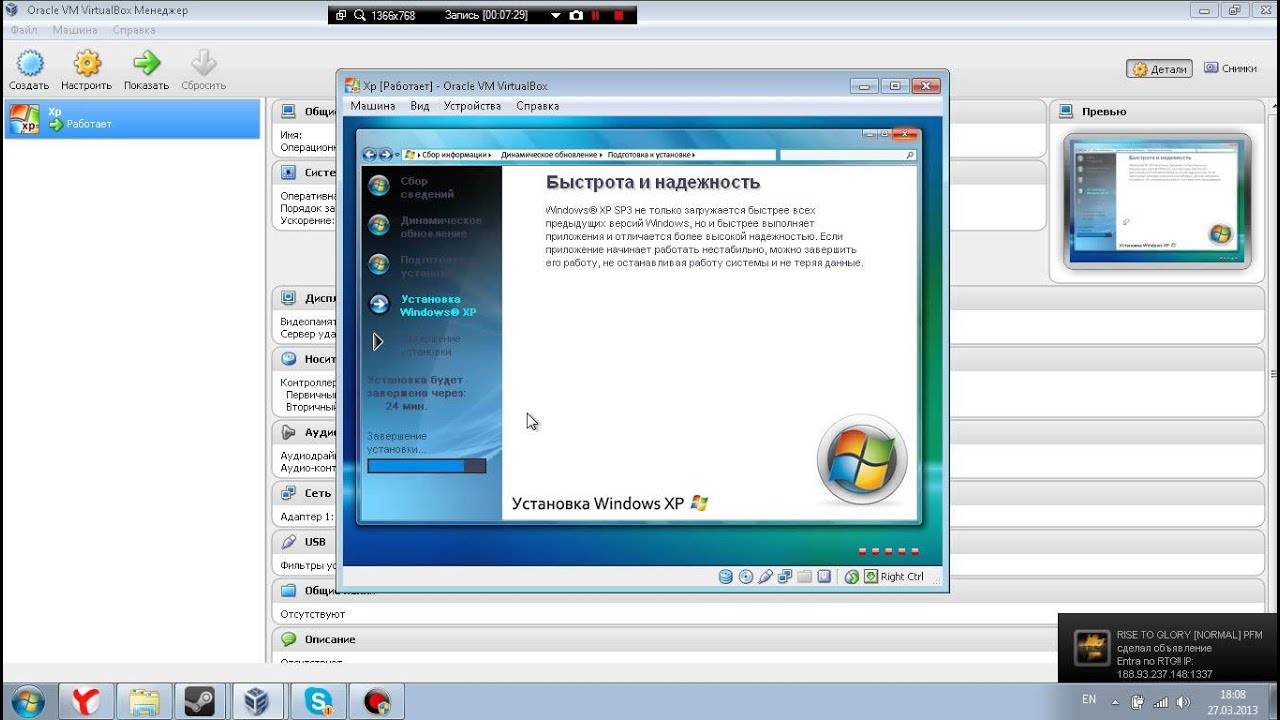This screenshot has height=720, width=1280.
Task: Click the recorder magnifier zoom icon
Action: (x=358, y=16)
